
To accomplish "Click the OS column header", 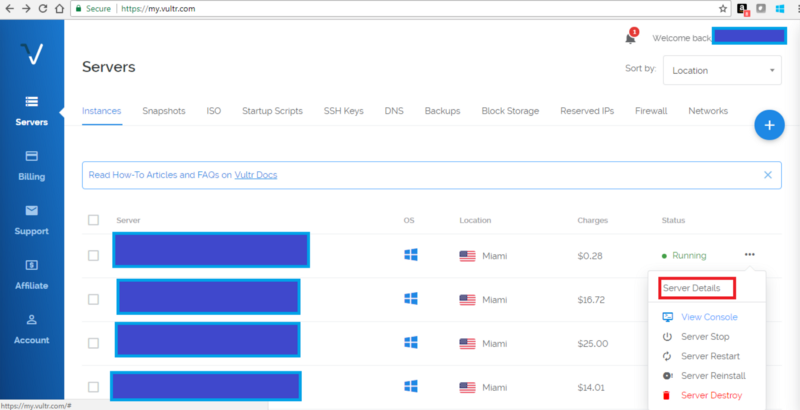I will click(409, 220).
